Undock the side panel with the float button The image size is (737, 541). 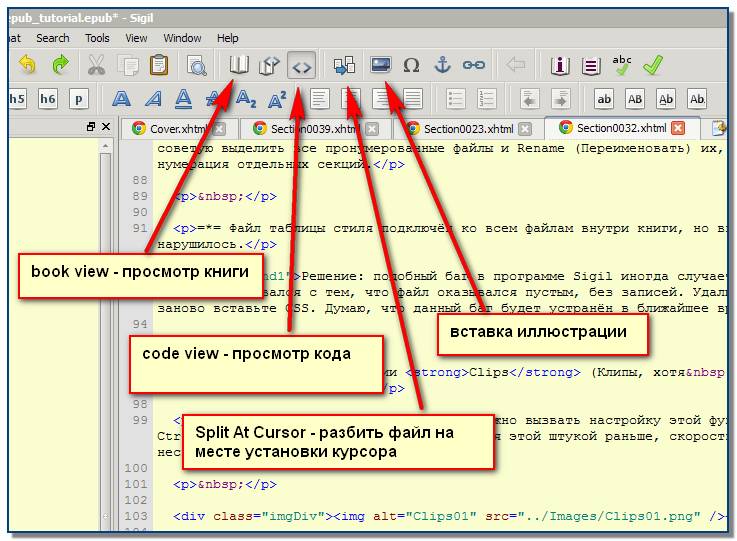(x=91, y=126)
